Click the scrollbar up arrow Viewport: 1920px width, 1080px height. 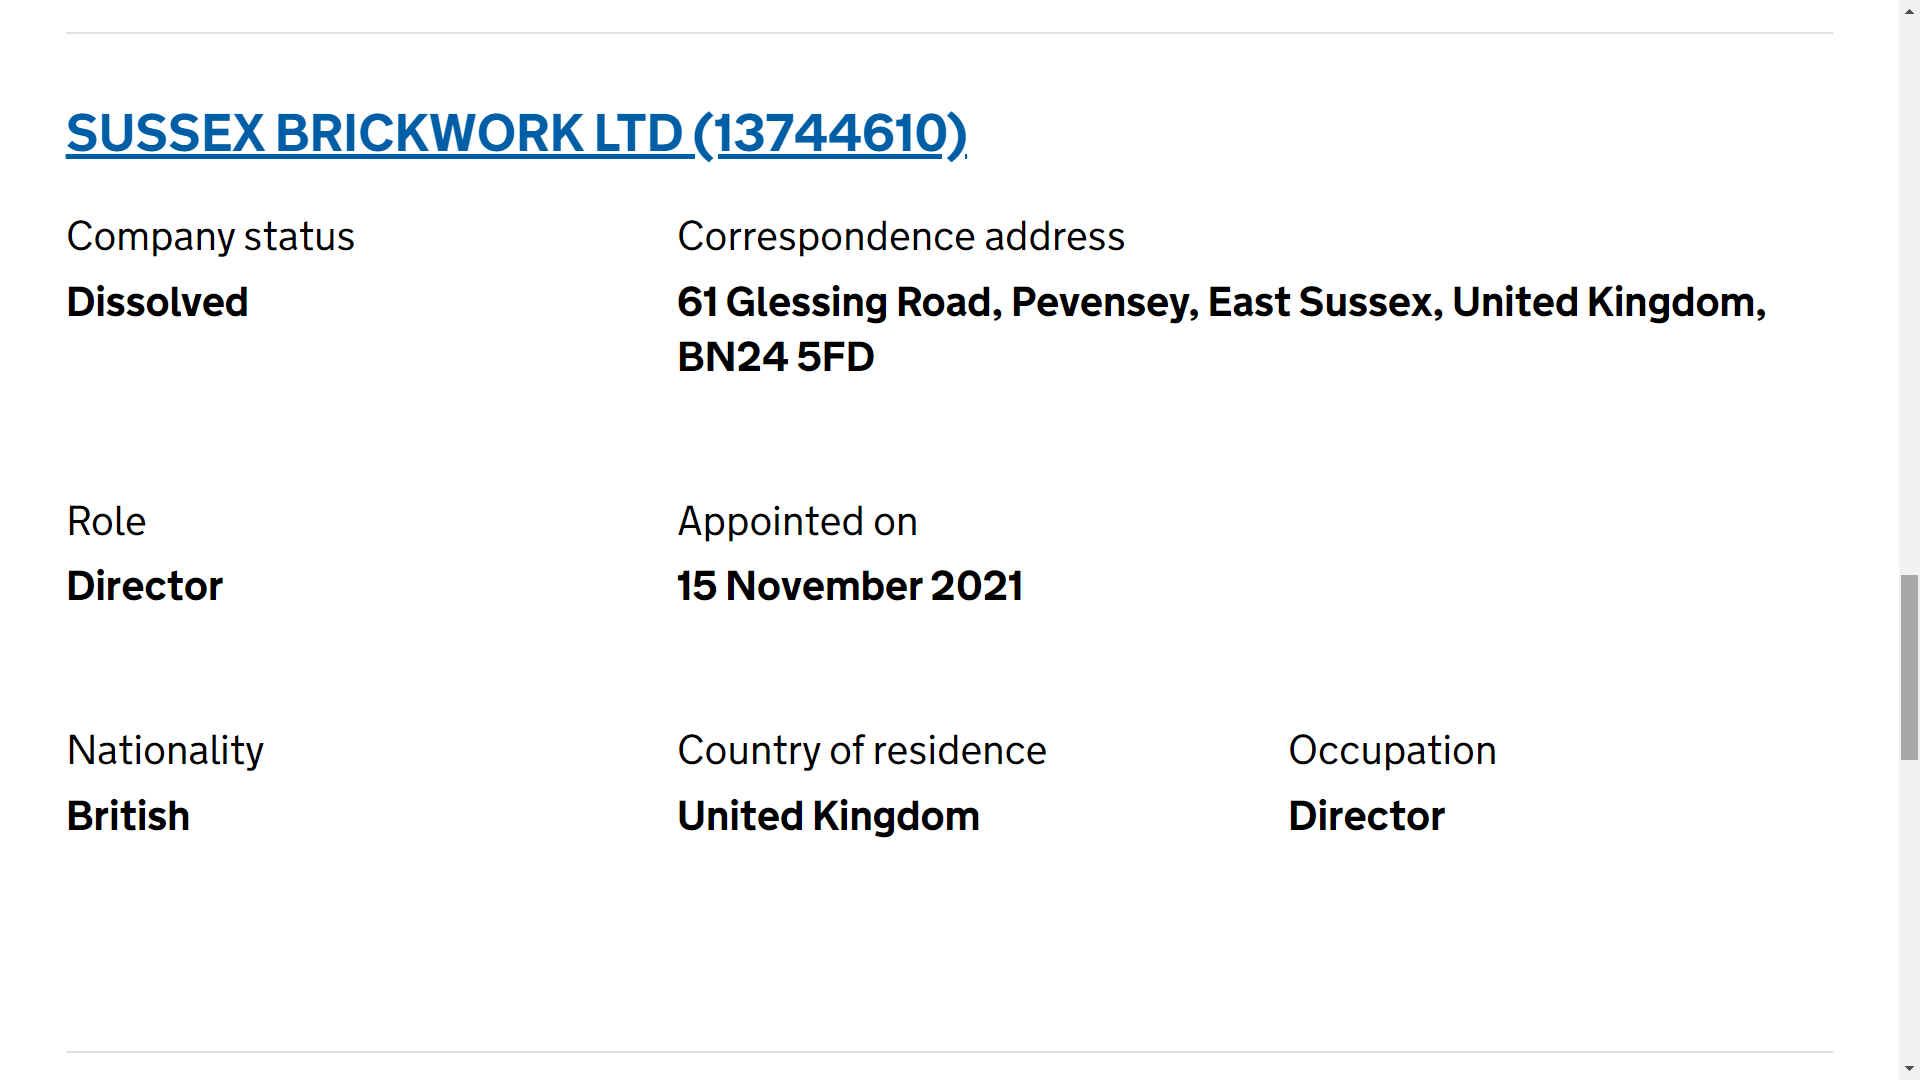pyautogui.click(x=1909, y=10)
